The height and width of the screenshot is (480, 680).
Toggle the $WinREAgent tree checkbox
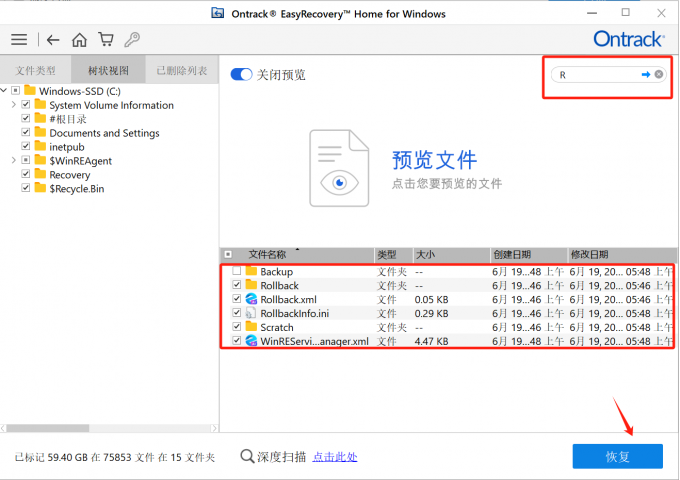click(26, 160)
